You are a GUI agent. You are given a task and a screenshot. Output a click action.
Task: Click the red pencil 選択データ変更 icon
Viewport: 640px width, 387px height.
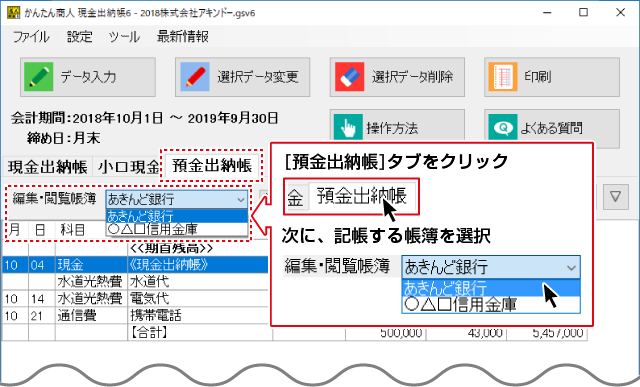click(x=195, y=76)
